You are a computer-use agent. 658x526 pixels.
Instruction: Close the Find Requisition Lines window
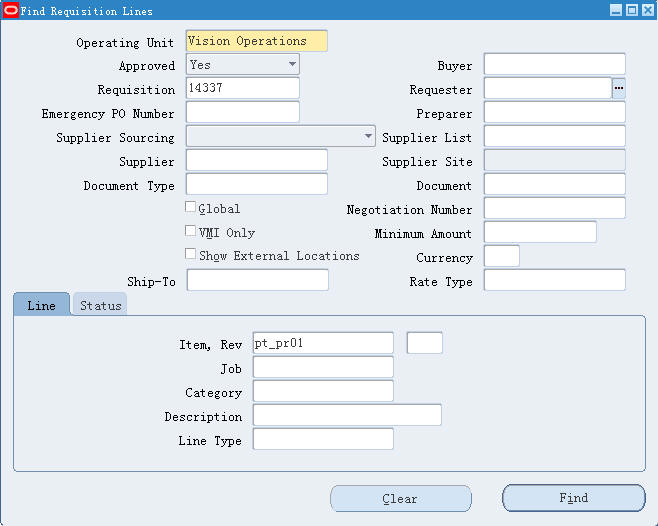point(648,10)
